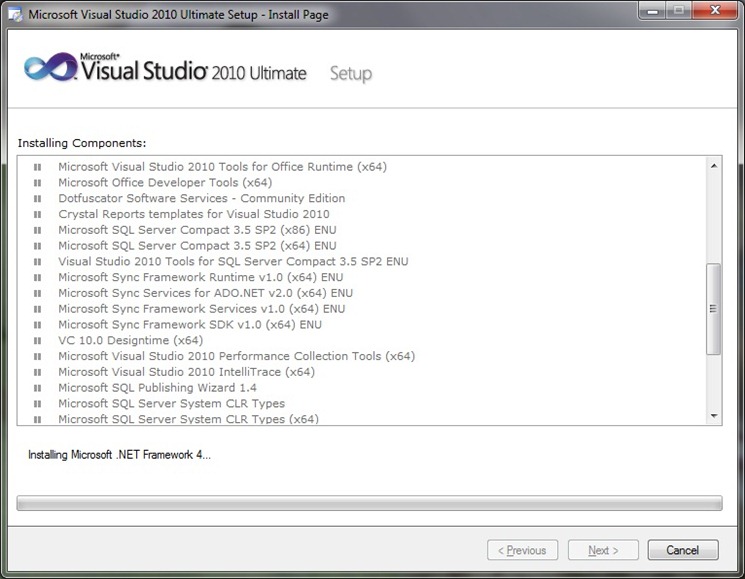Select 'Microsoft Visual Studio 2010 IntelliTrace (x64)'

[x=186, y=371]
